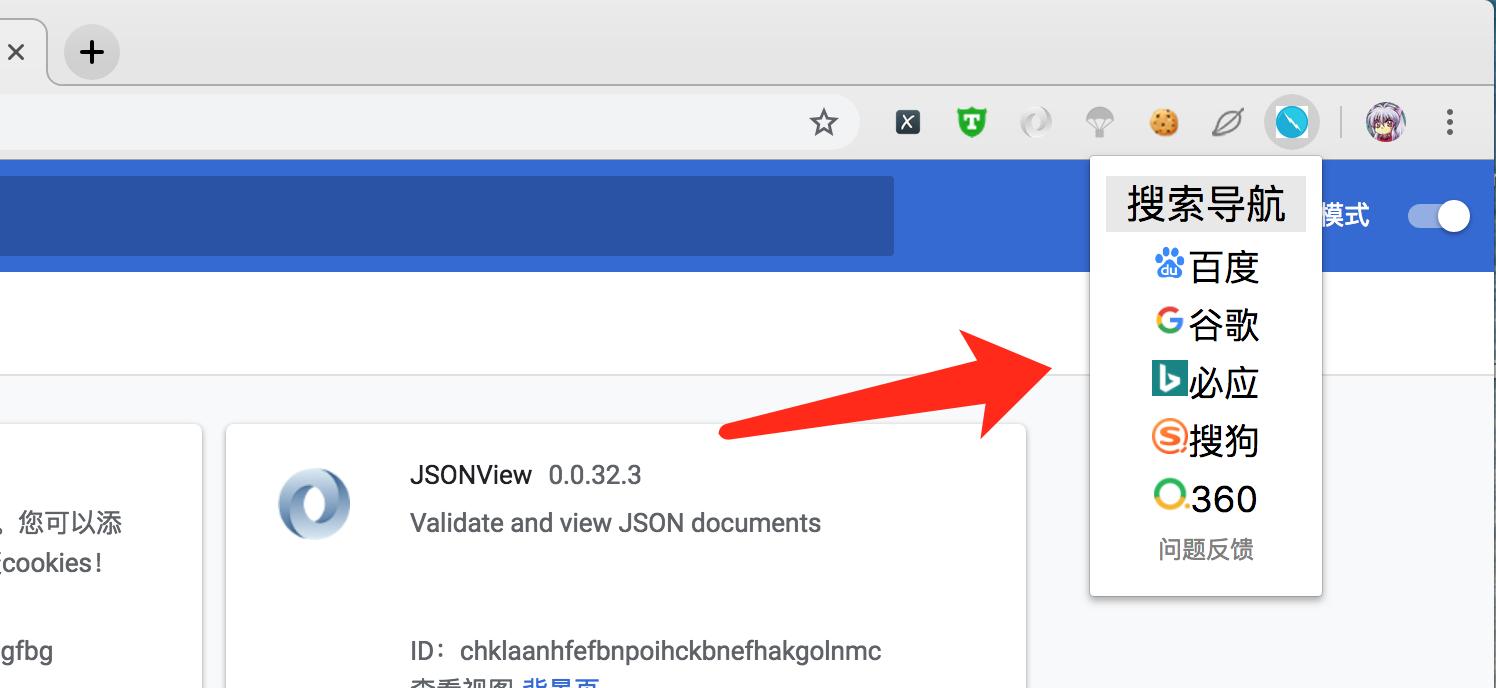Open the parachute extension icon

tap(1099, 123)
